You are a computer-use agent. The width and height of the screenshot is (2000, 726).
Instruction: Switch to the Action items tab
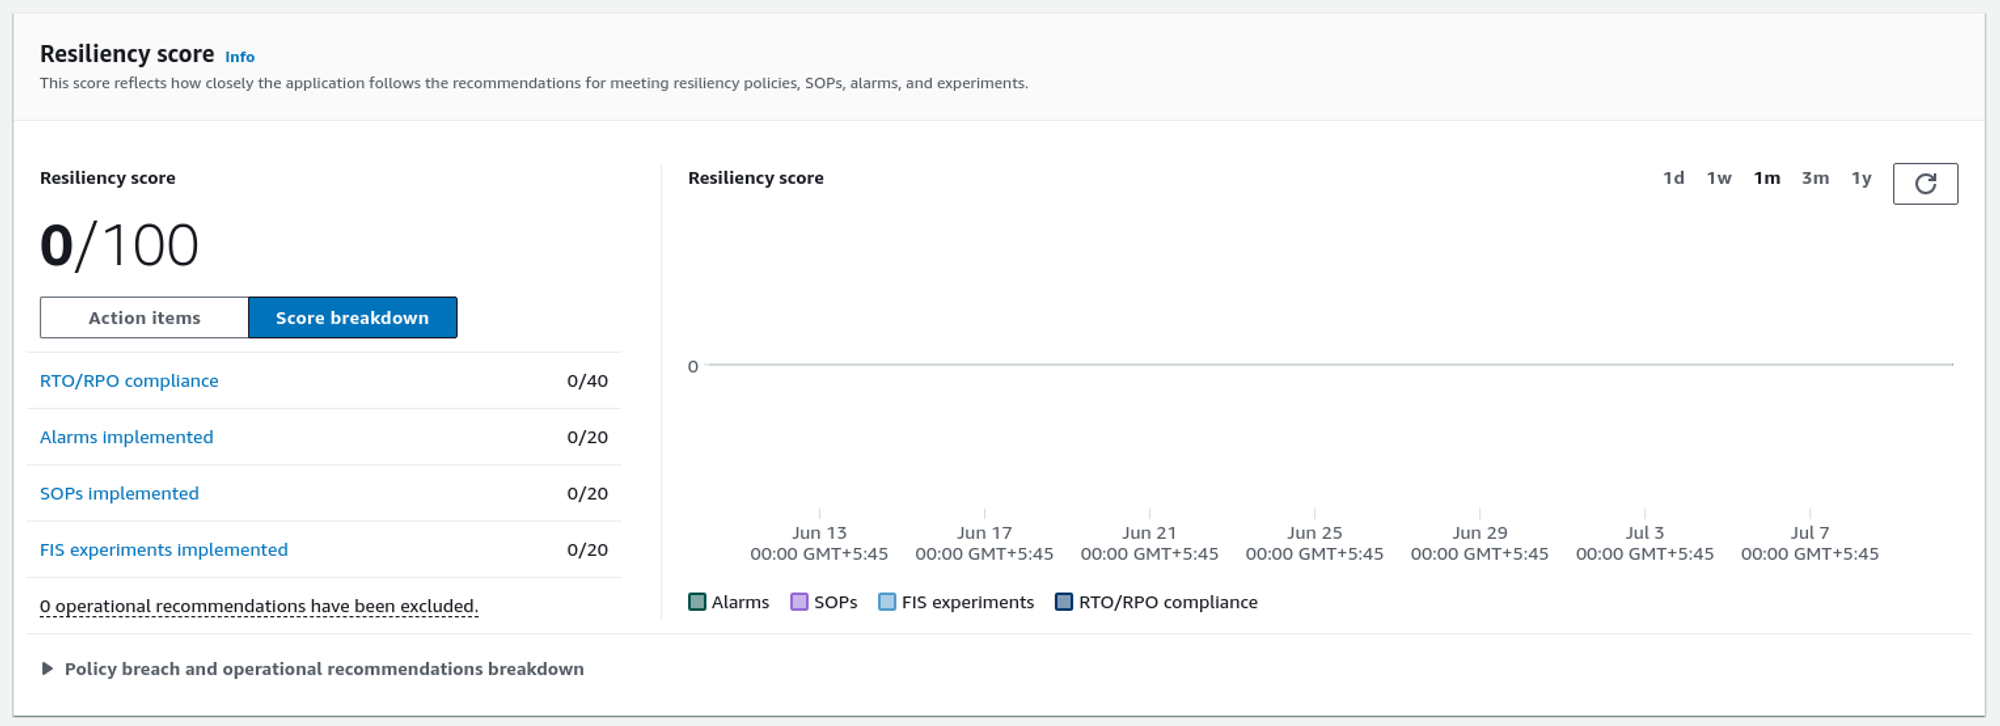144,318
